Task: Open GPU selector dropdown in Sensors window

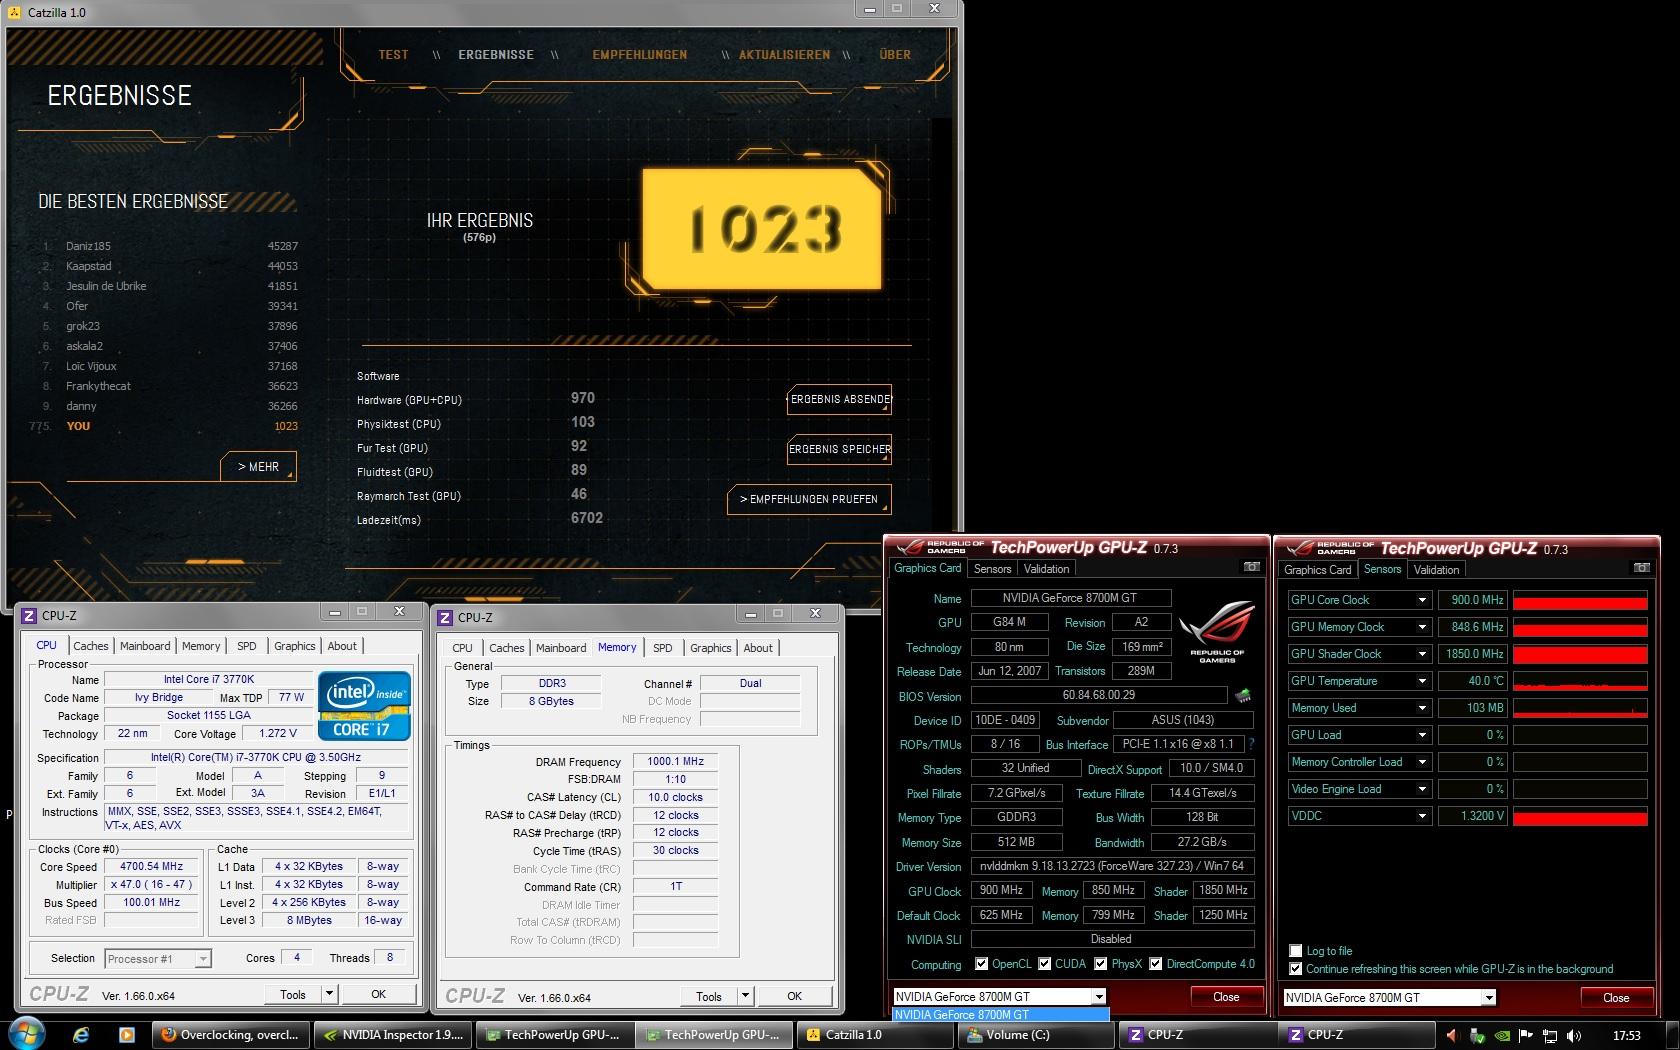Action: 1489,997
